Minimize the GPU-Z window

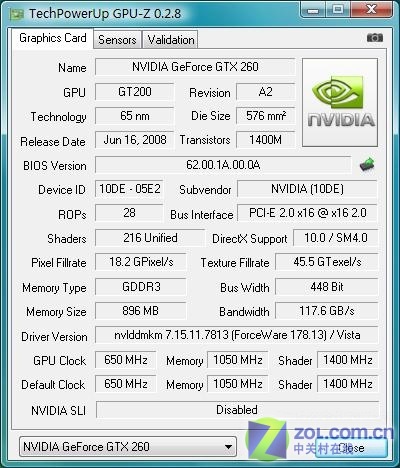[x=313, y=9]
